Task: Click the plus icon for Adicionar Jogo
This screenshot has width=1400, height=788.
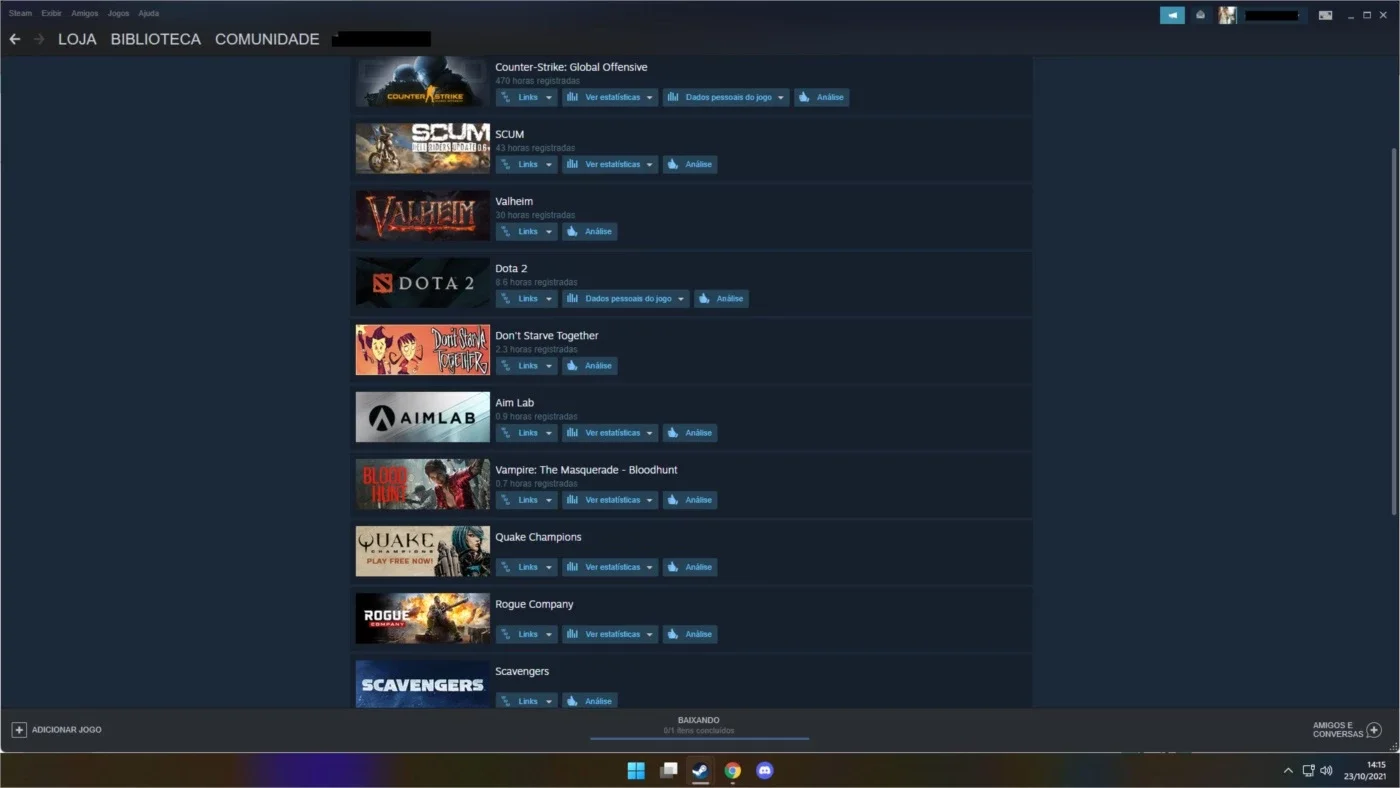Action: (19, 730)
